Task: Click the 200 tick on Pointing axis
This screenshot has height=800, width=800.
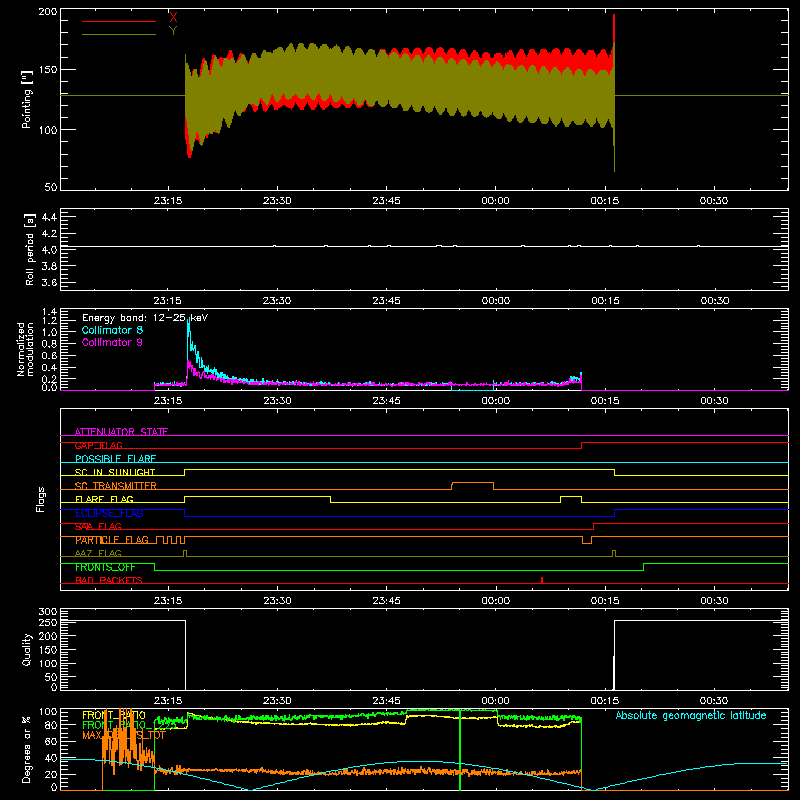Action: (48, 11)
